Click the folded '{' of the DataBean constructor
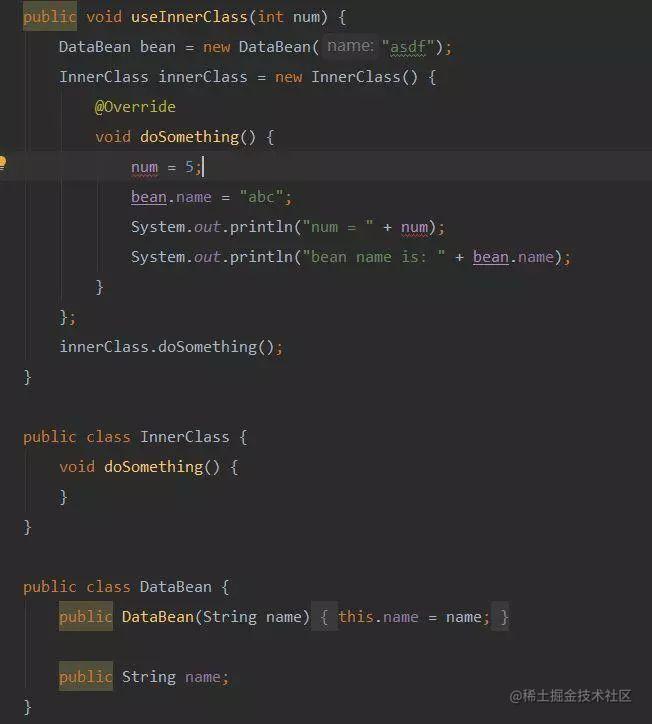Image resolution: width=652 pixels, height=724 pixels. [x=324, y=617]
